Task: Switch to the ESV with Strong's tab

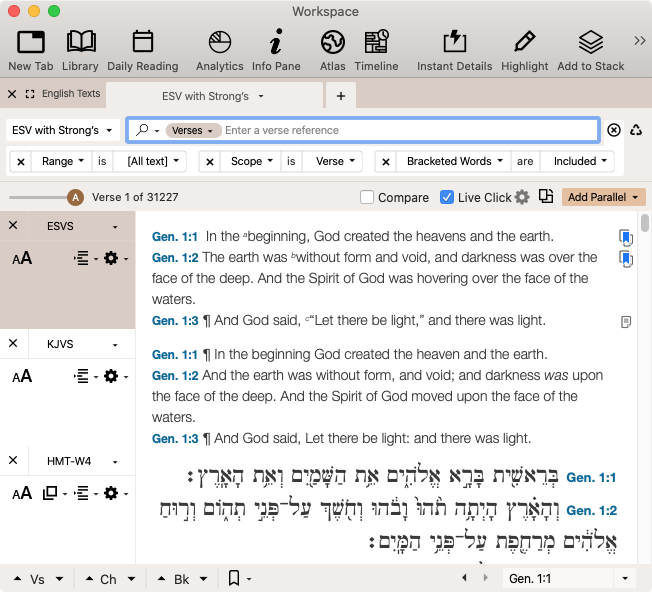Action: pyautogui.click(x=205, y=96)
